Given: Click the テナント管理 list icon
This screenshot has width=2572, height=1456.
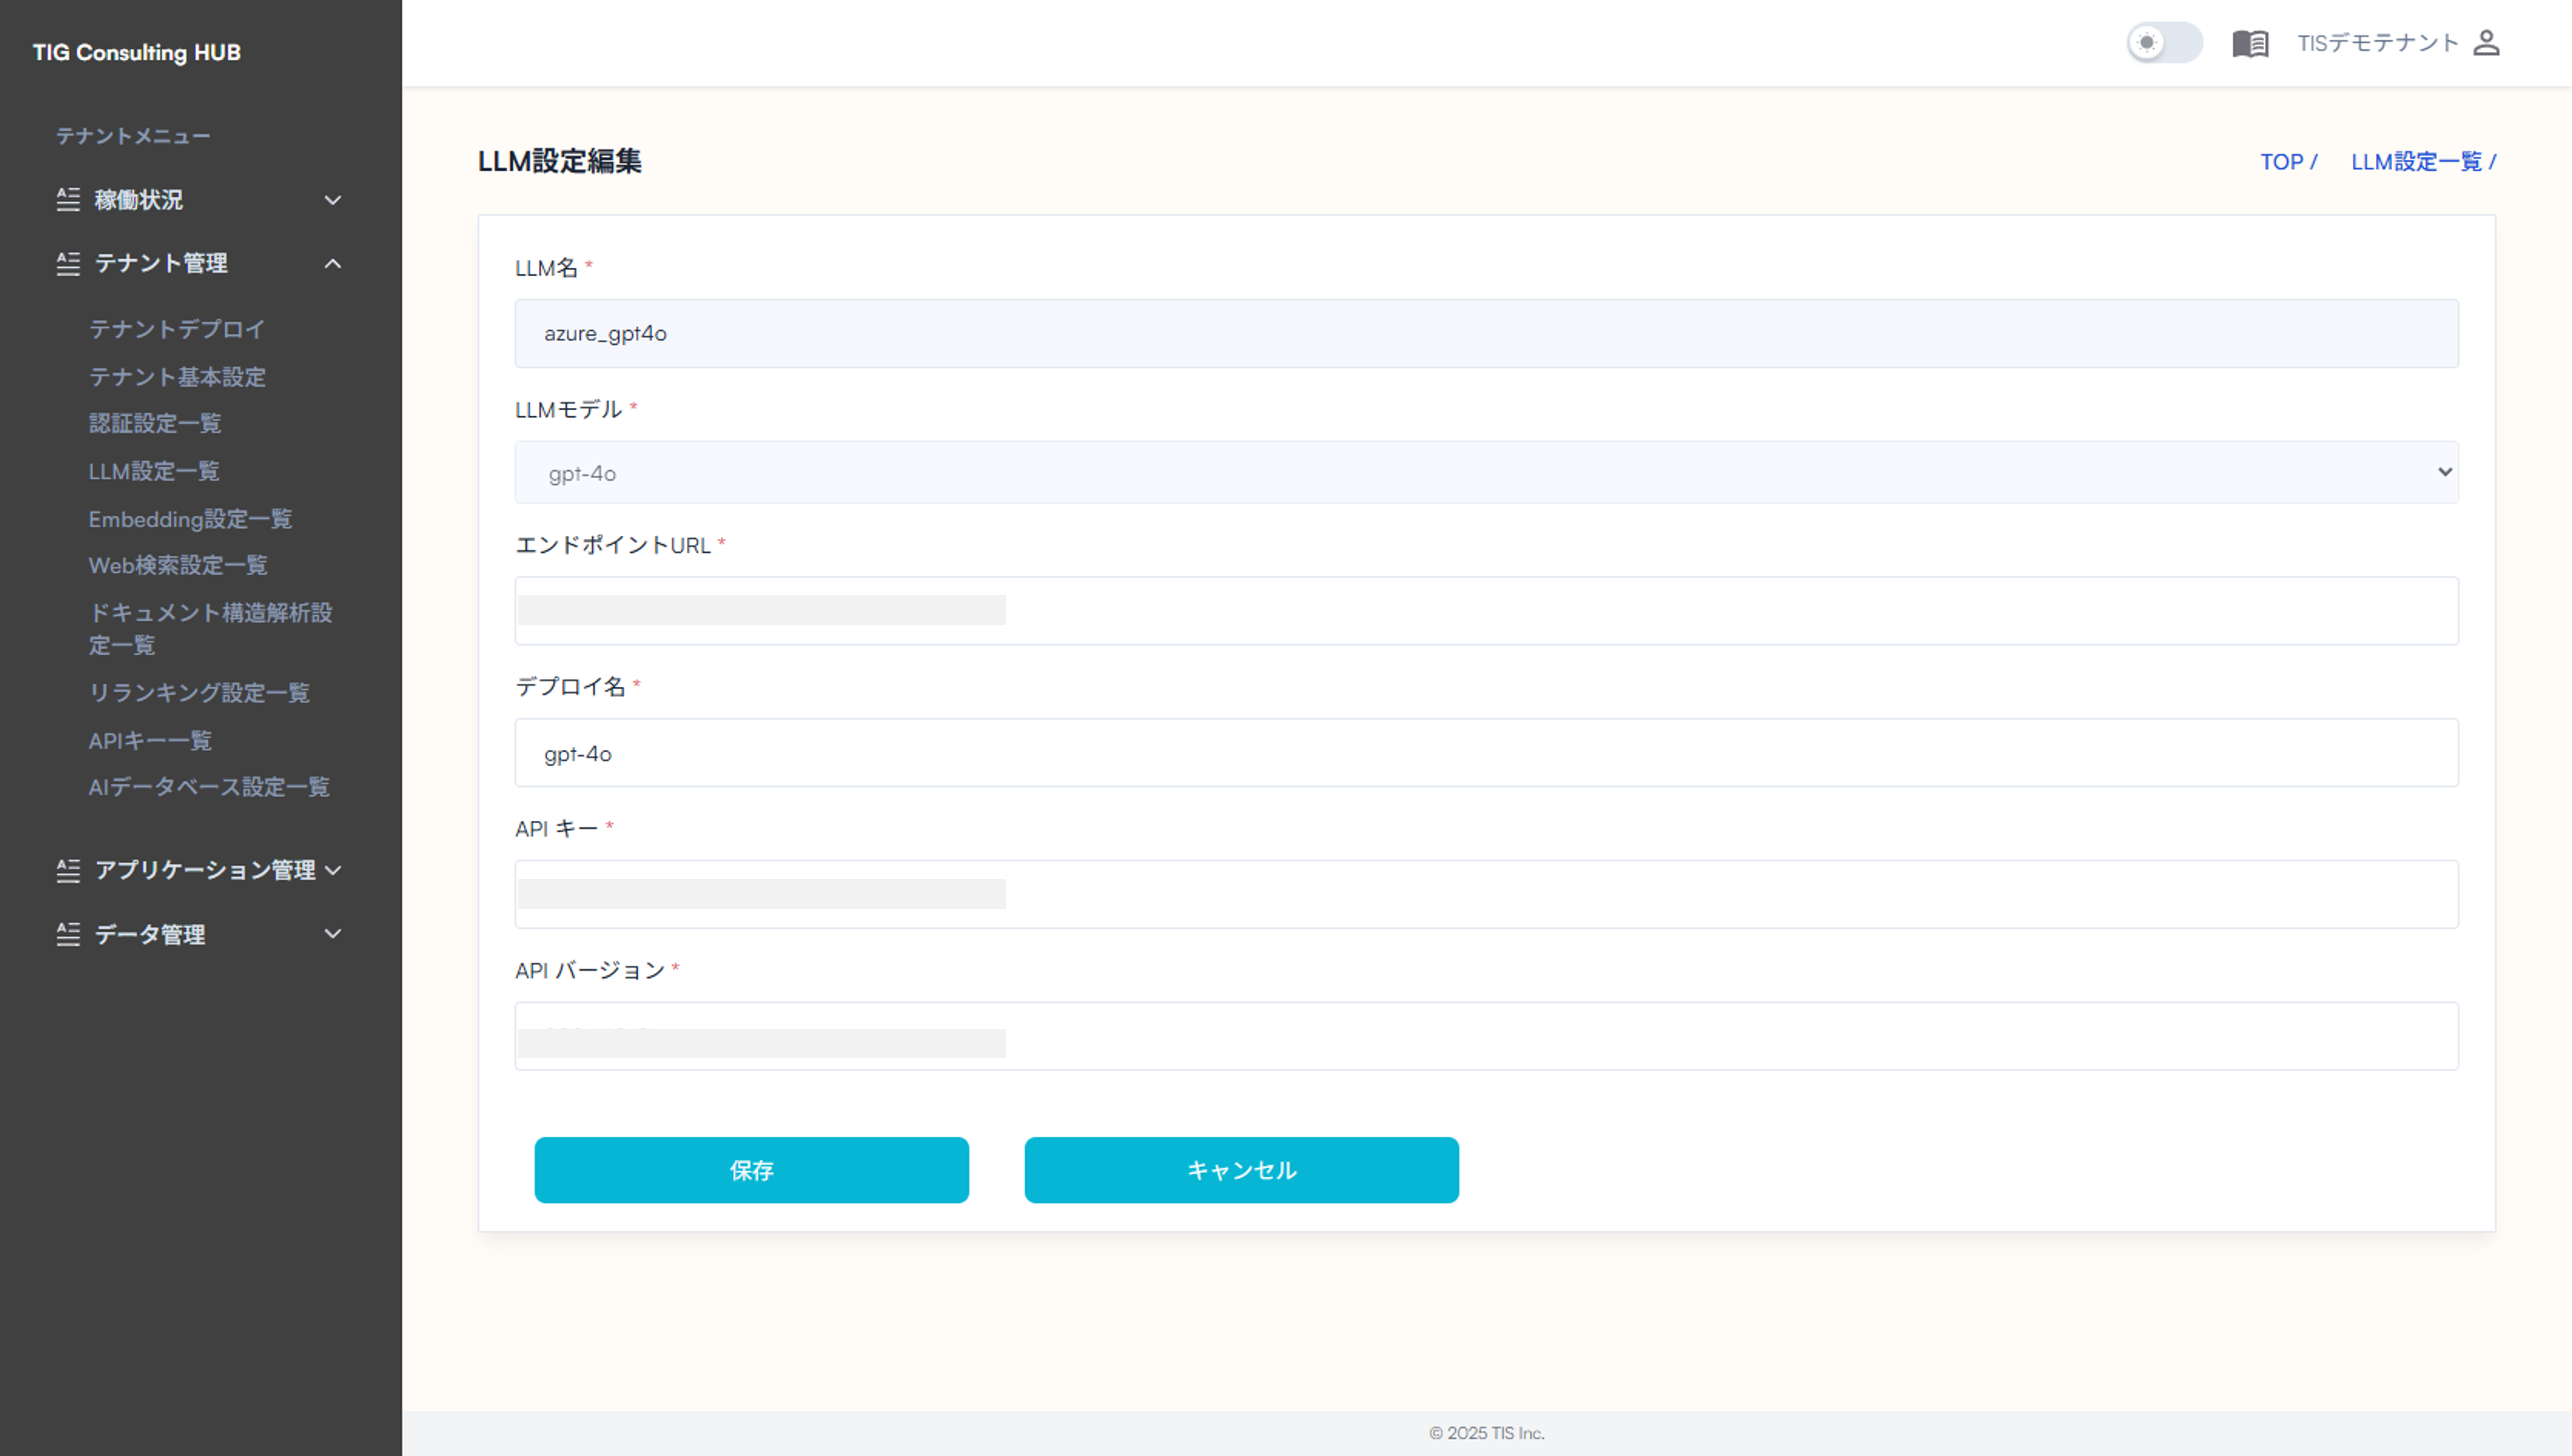Looking at the screenshot, I should (68, 263).
